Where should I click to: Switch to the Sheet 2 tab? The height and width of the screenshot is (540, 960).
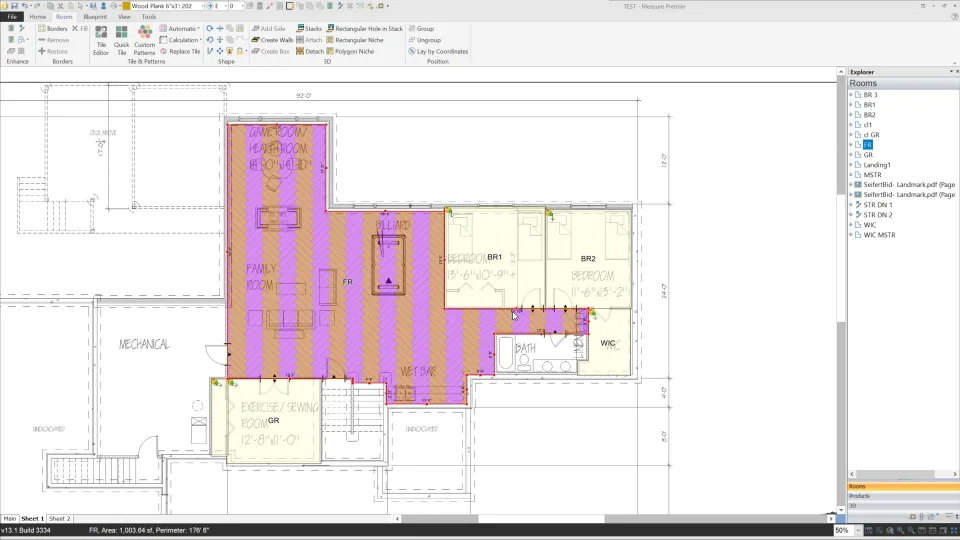tap(60, 519)
